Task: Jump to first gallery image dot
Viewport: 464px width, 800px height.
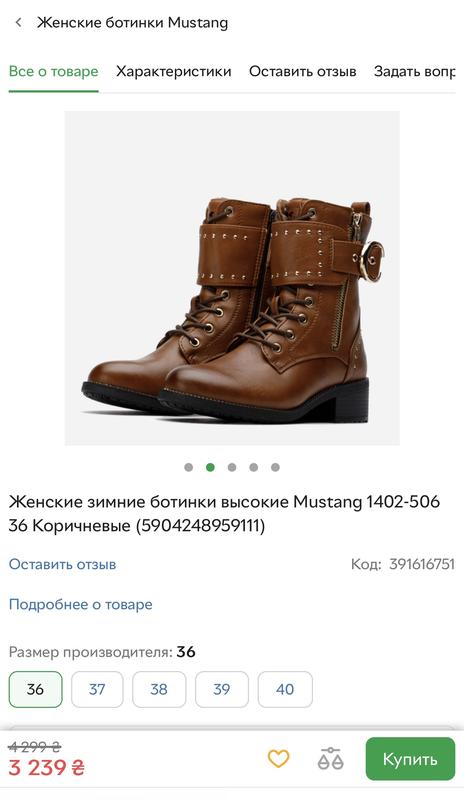Action: point(188,467)
